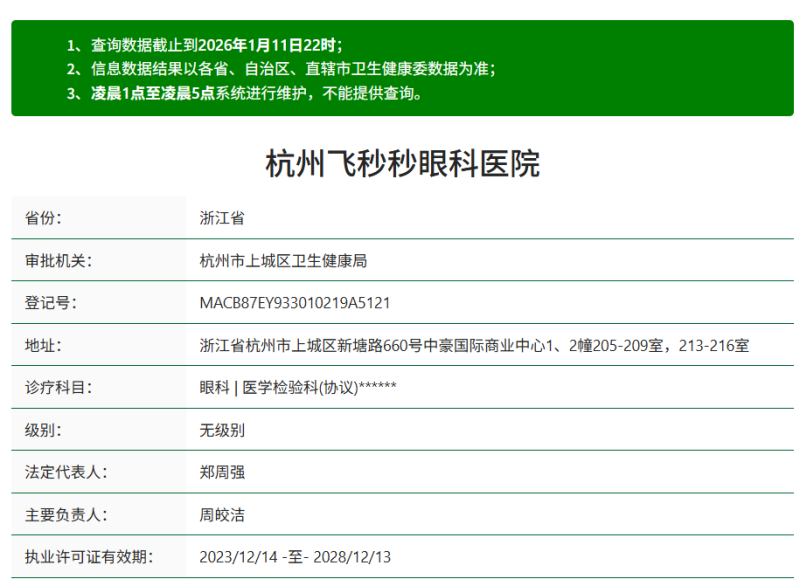Viewport: 800px width, 586px height.
Task: Select the 诊疗科目 label
Action: [x=59, y=388]
